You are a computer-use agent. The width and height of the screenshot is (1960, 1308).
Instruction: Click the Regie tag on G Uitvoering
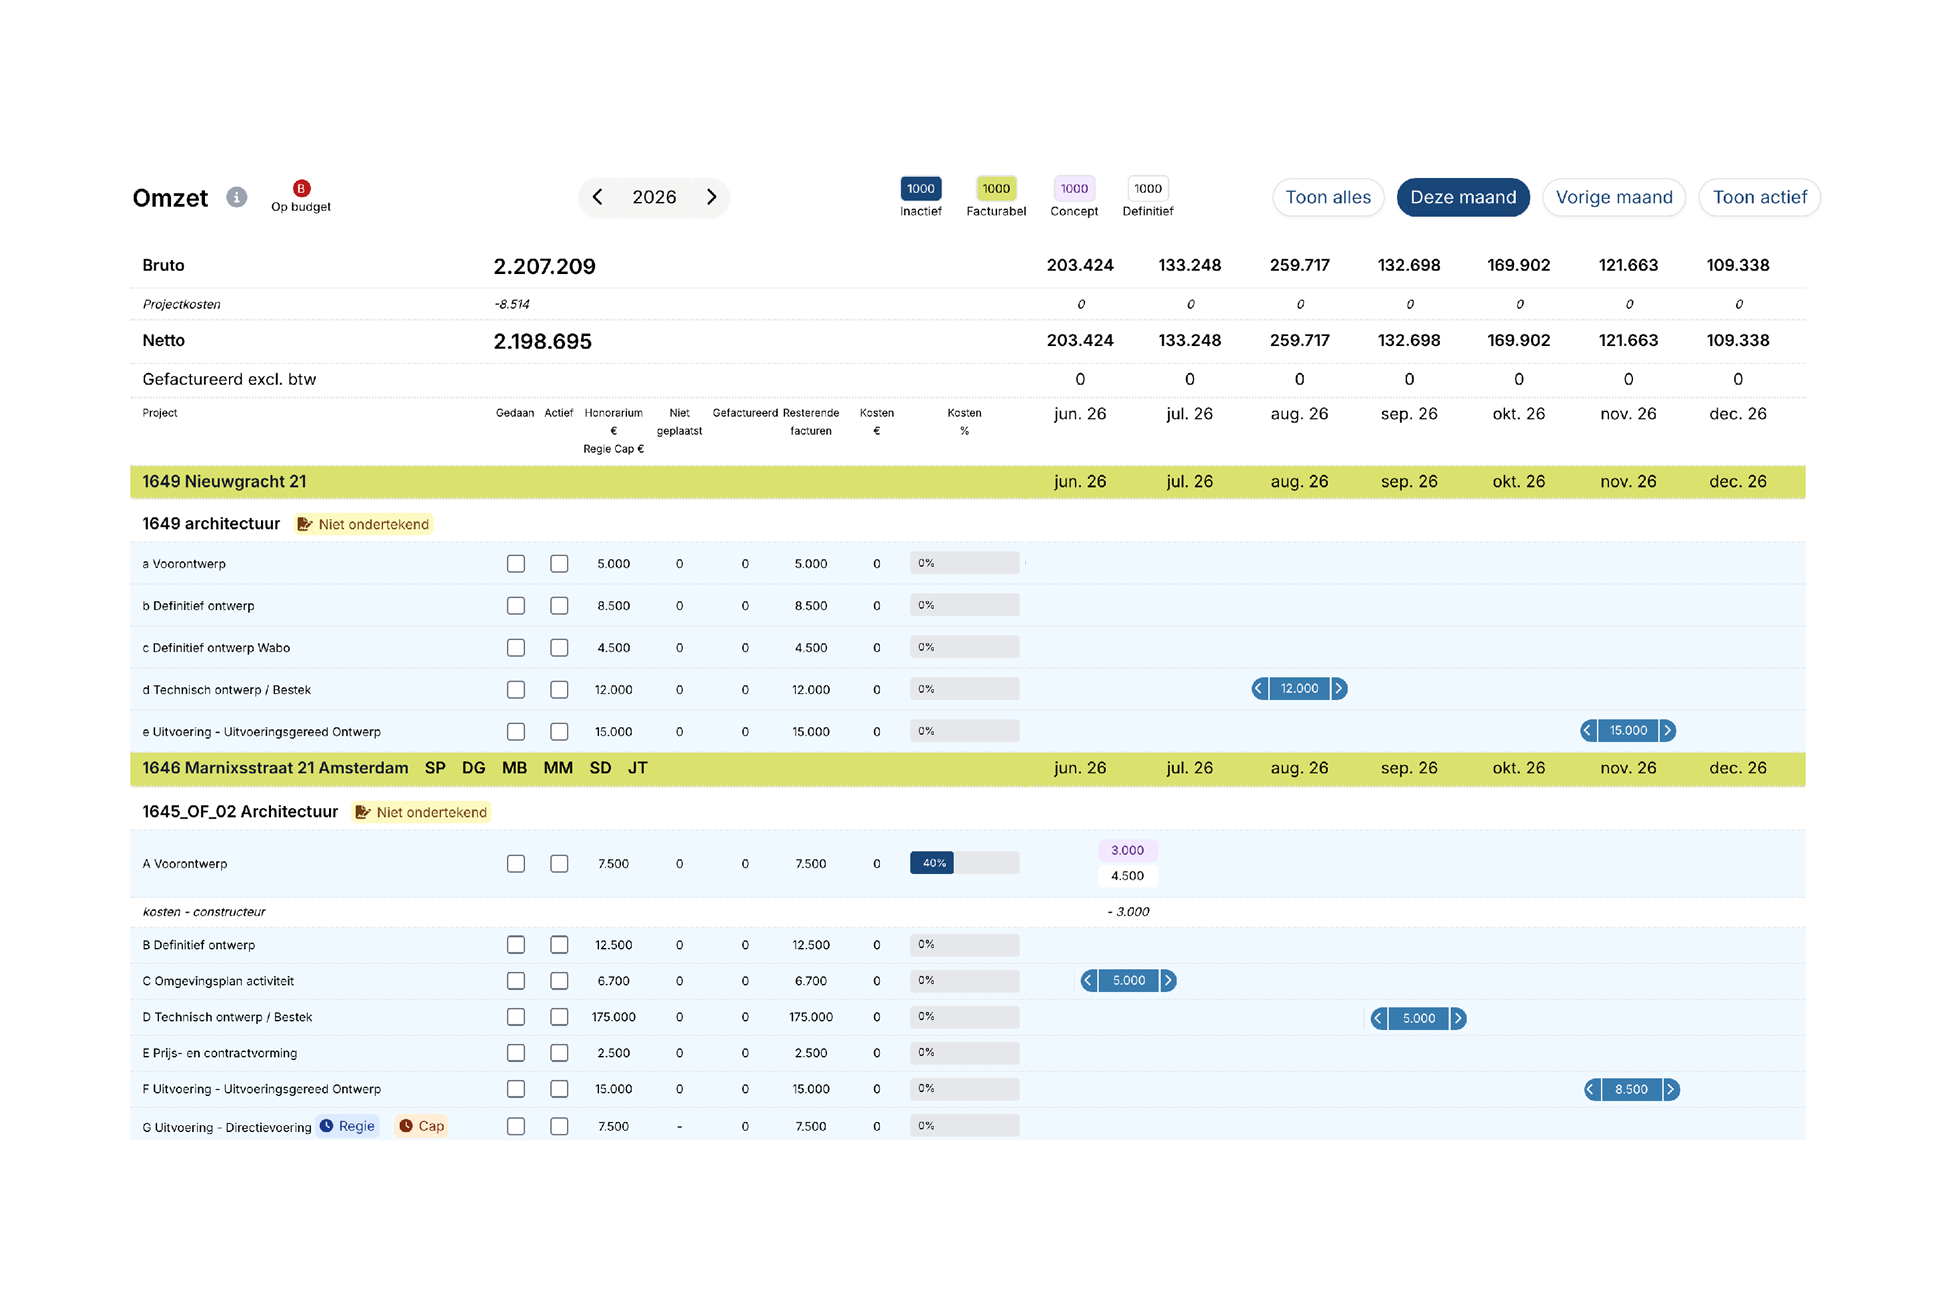348,1126
